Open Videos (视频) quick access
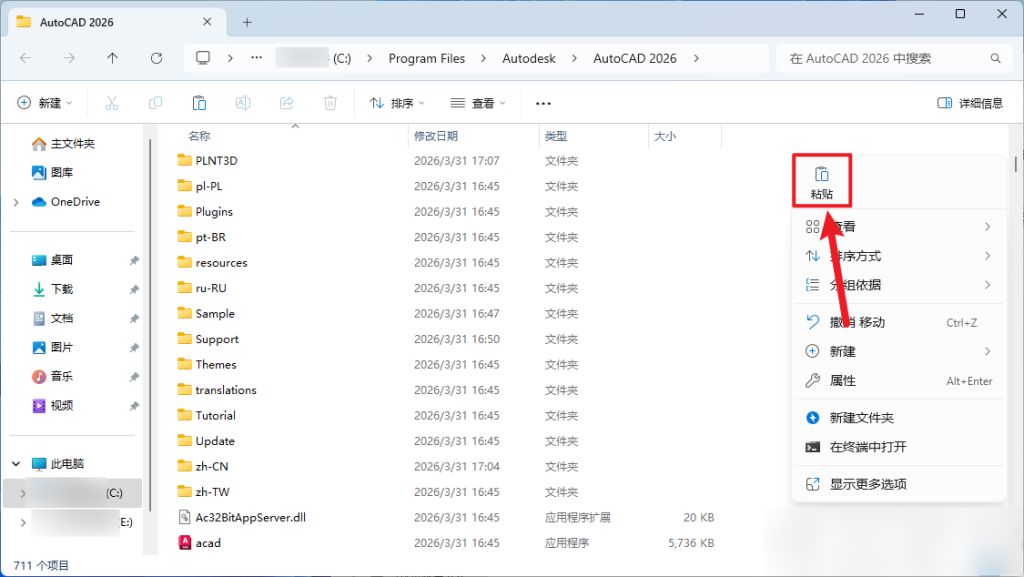This screenshot has height=577, width=1024. point(52,405)
